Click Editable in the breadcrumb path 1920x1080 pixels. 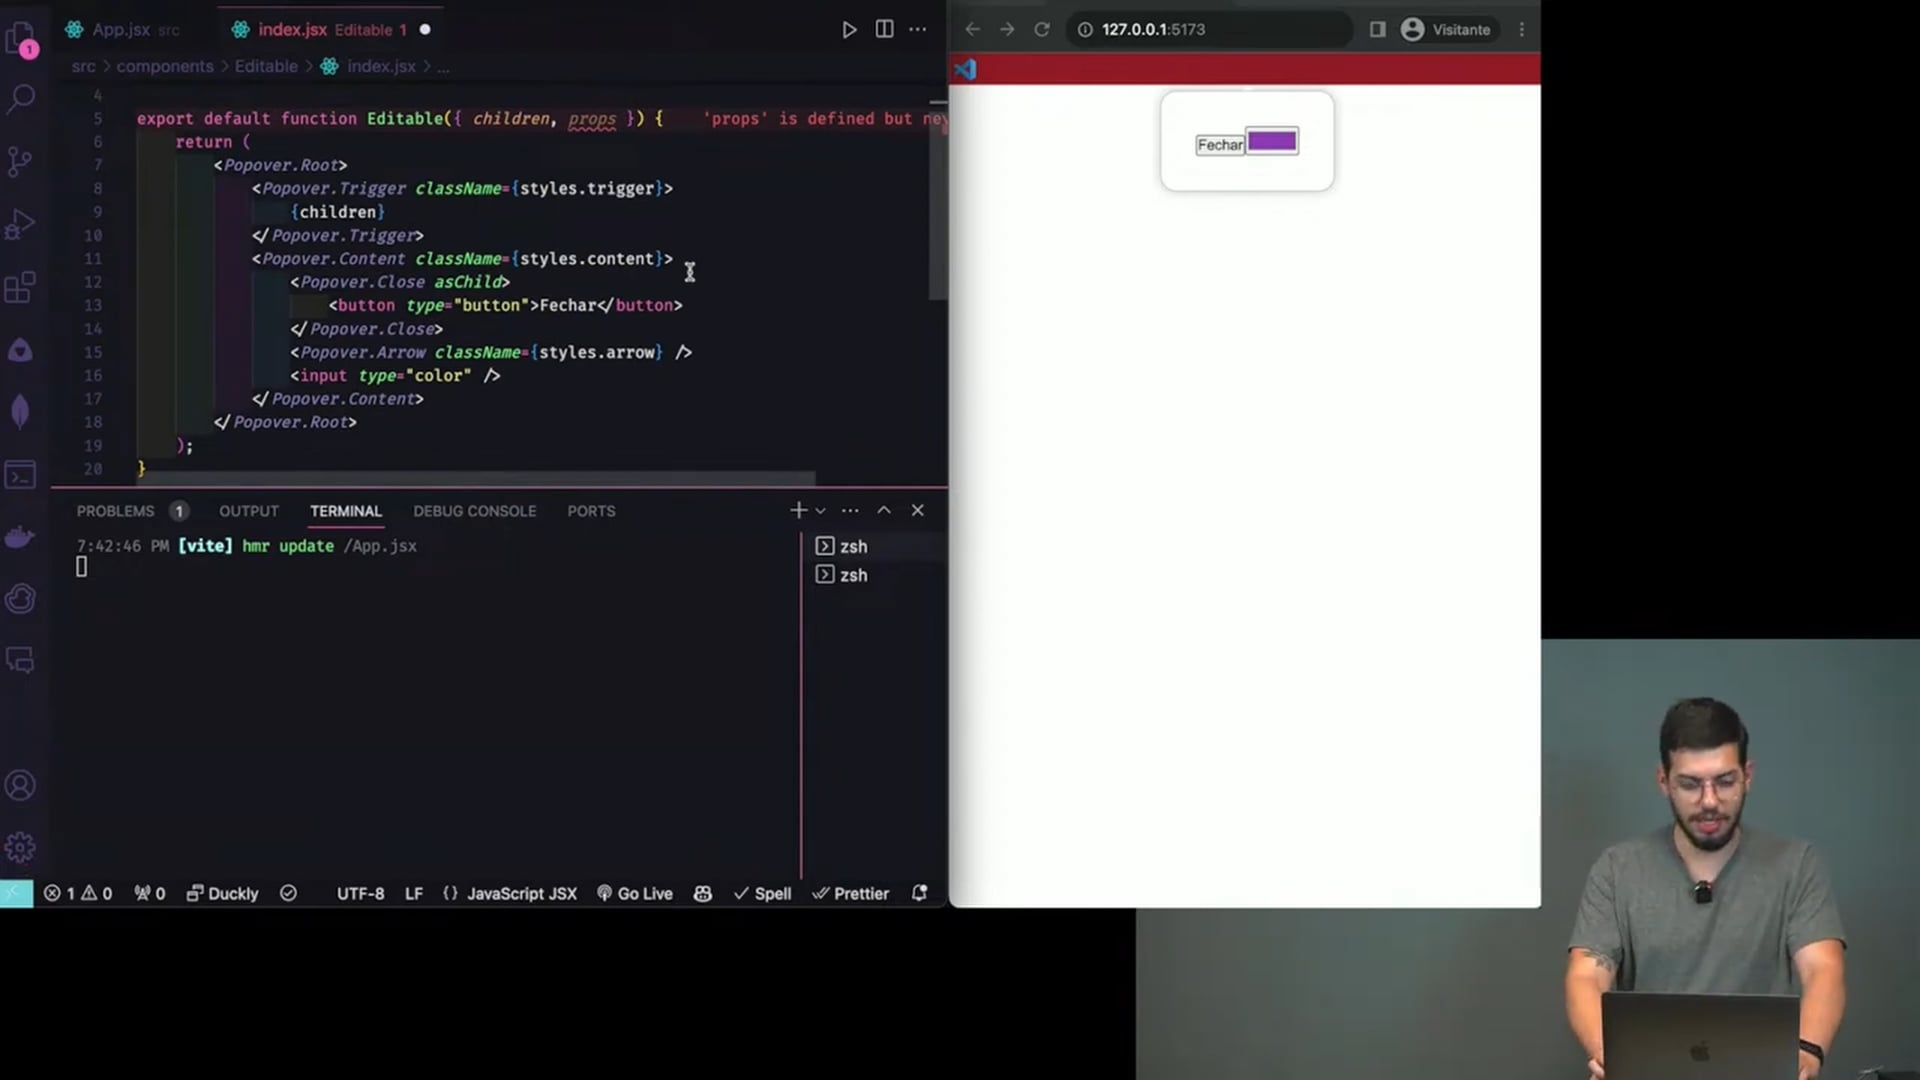pyautogui.click(x=266, y=66)
